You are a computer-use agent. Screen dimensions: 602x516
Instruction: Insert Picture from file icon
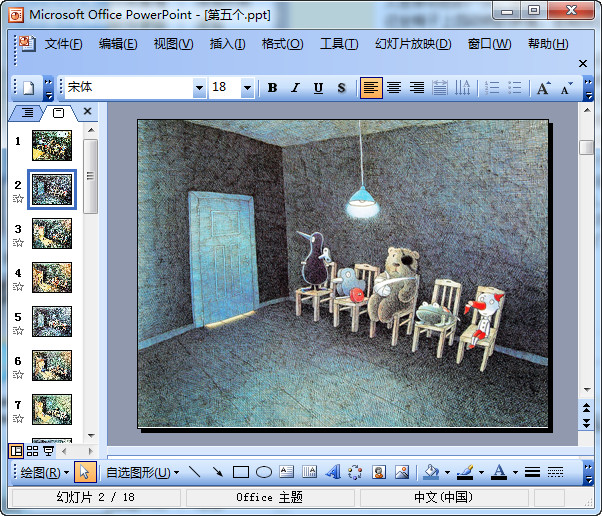click(x=402, y=472)
